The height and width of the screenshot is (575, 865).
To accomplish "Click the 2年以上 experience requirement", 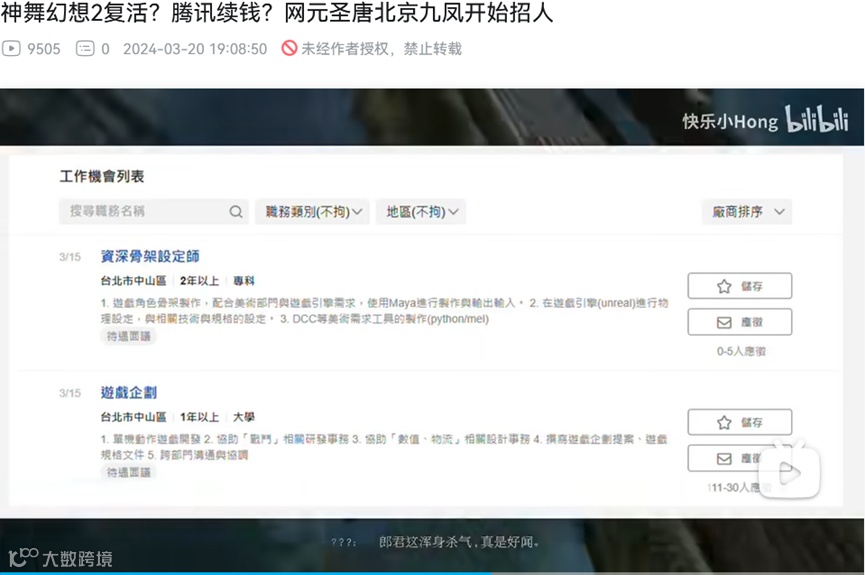I will [x=200, y=281].
